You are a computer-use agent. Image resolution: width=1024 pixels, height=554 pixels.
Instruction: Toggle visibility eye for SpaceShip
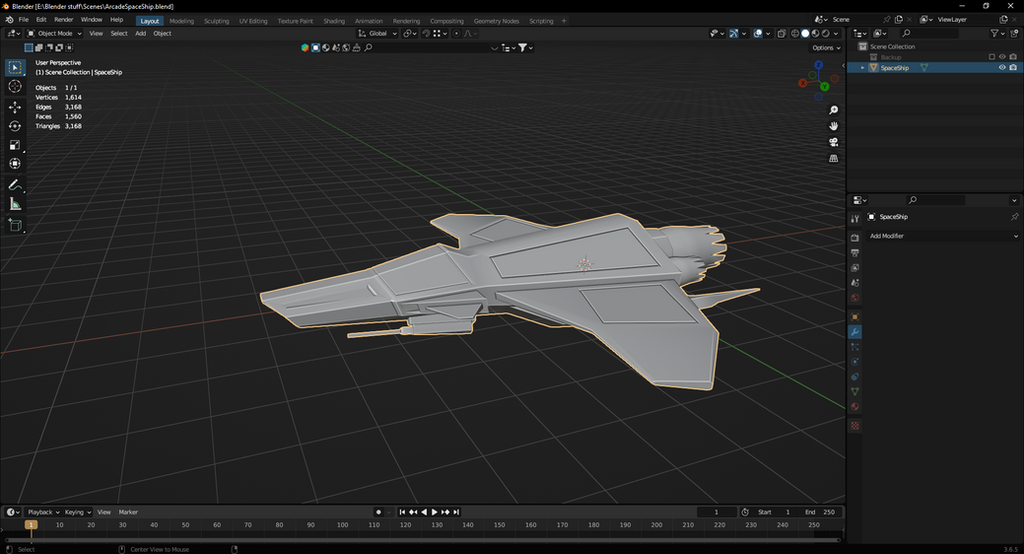[1002, 67]
